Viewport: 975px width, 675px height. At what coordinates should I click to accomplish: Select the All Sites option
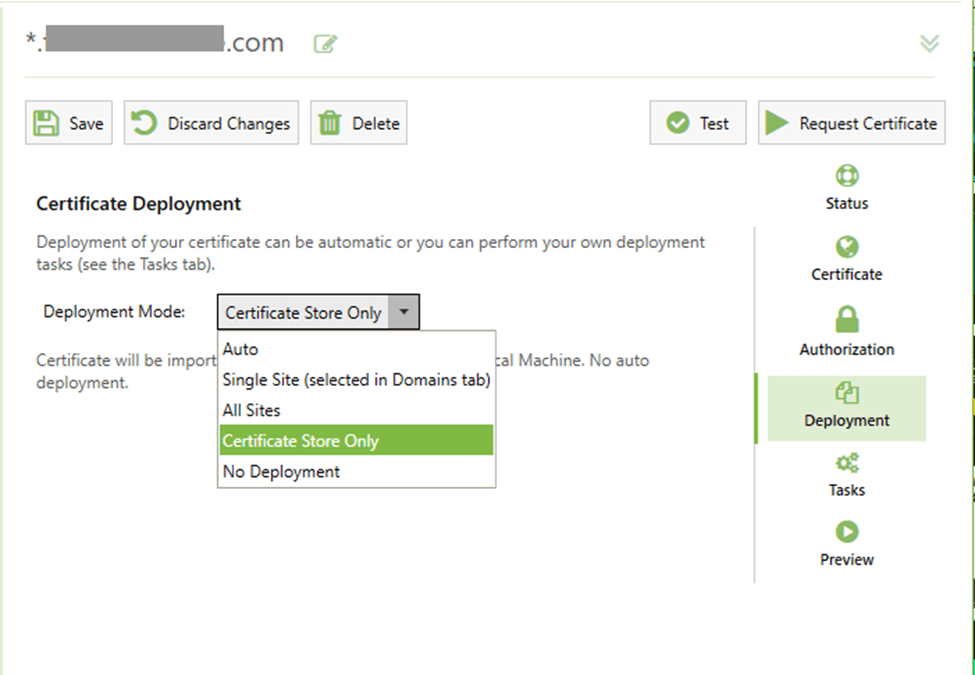tap(252, 410)
